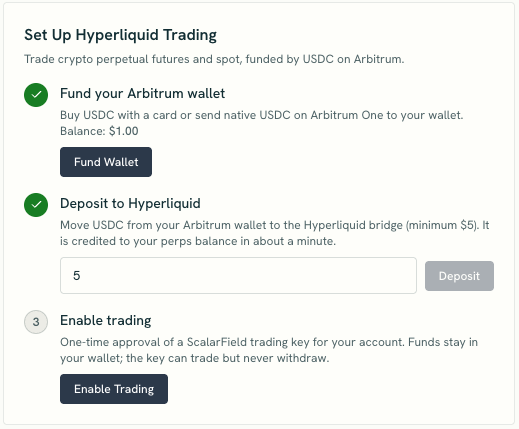Click the Buy USDC with a card description
This screenshot has height=429, width=519.
coord(262,115)
